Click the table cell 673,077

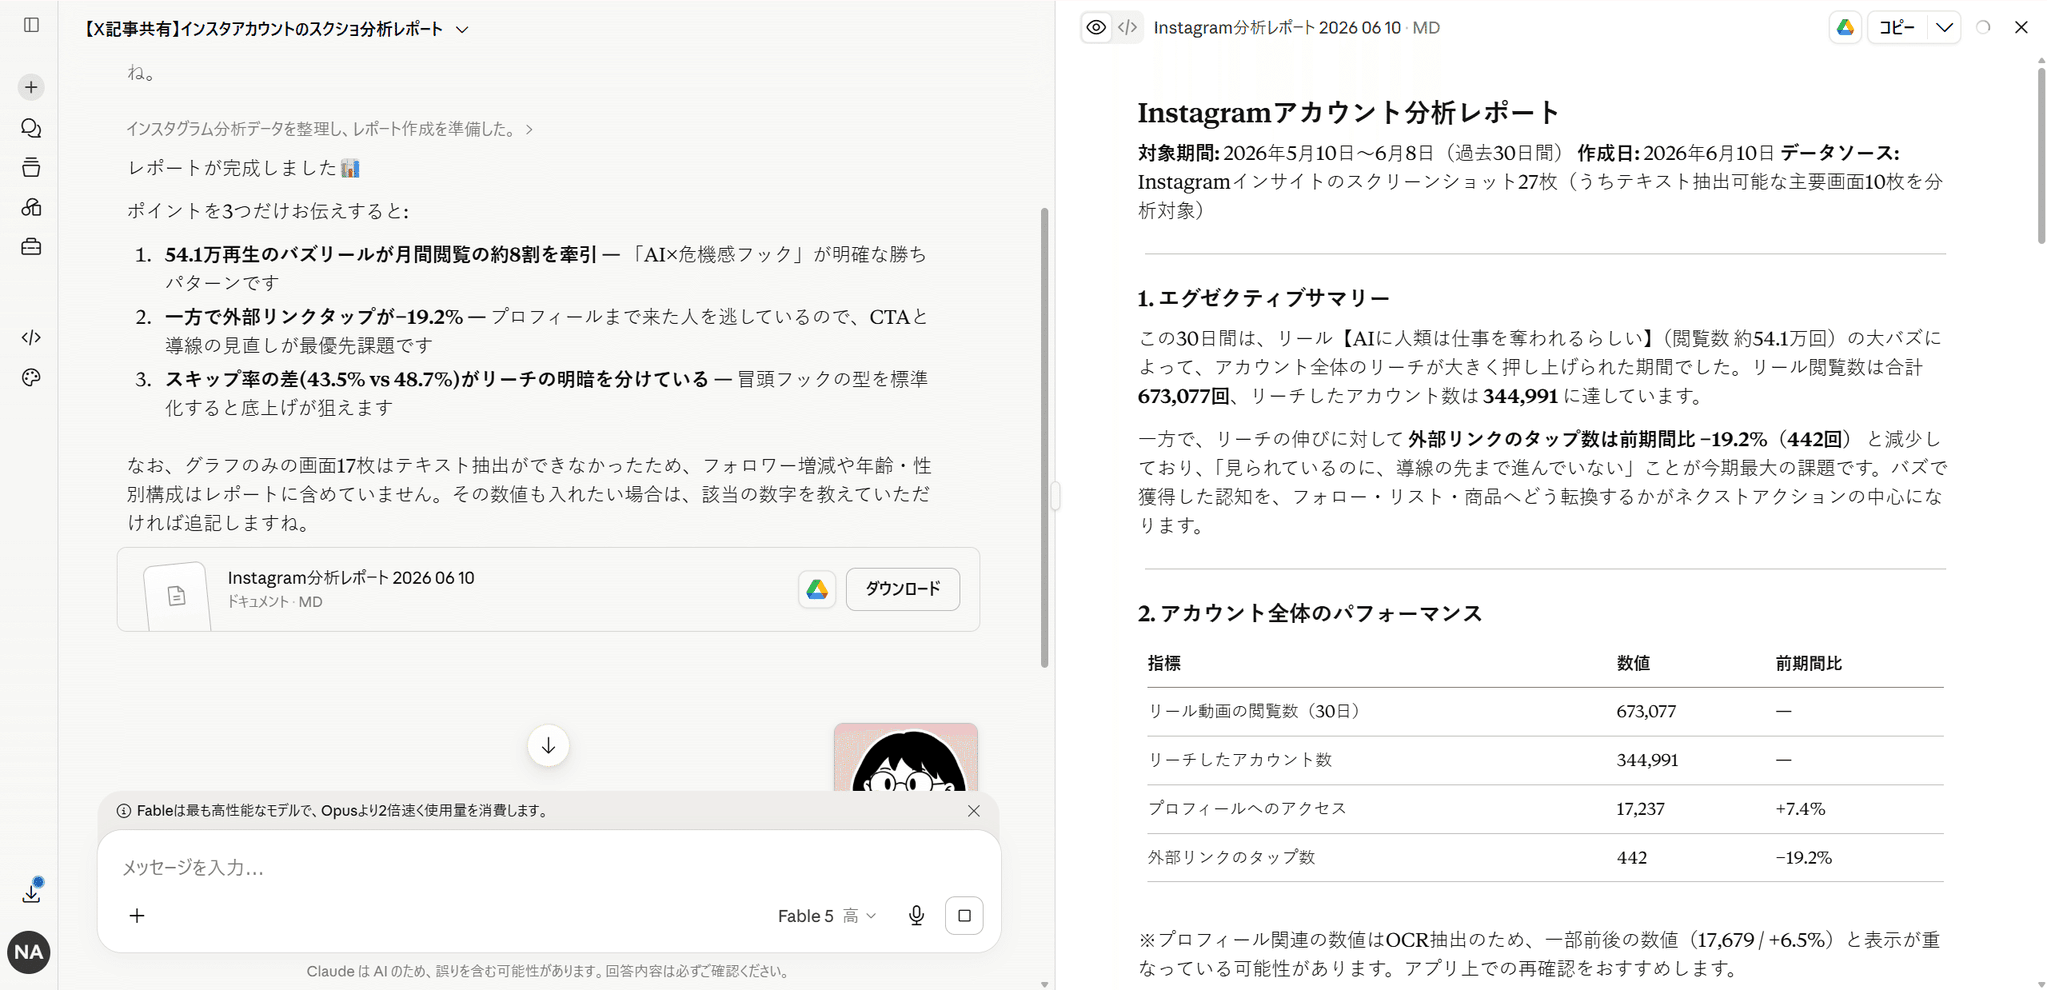(1646, 711)
